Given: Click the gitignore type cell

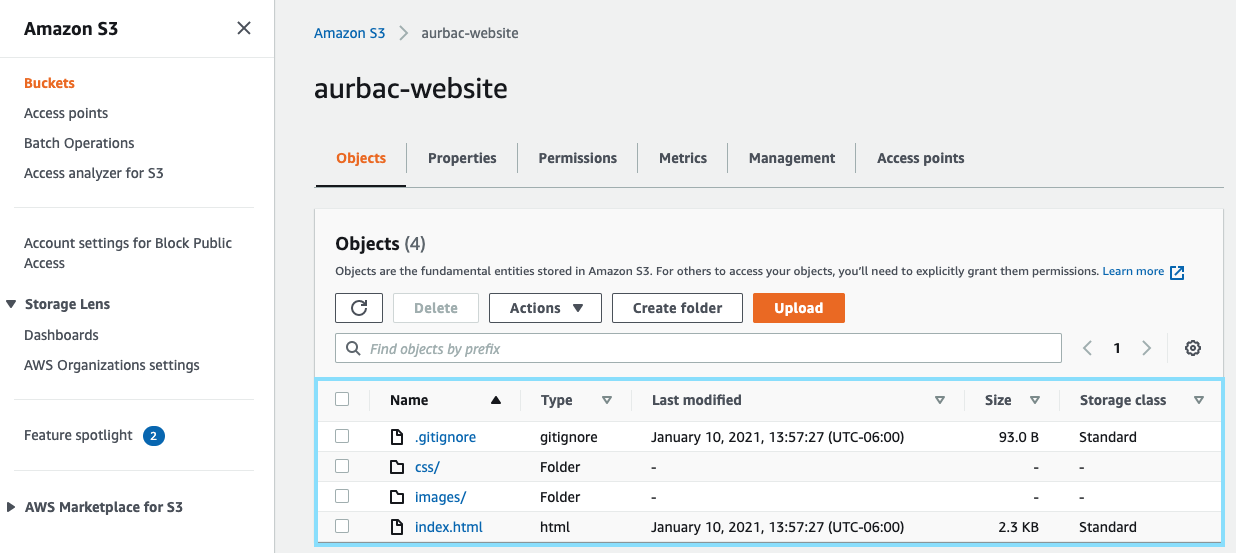Looking at the screenshot, I should point(568,437).
